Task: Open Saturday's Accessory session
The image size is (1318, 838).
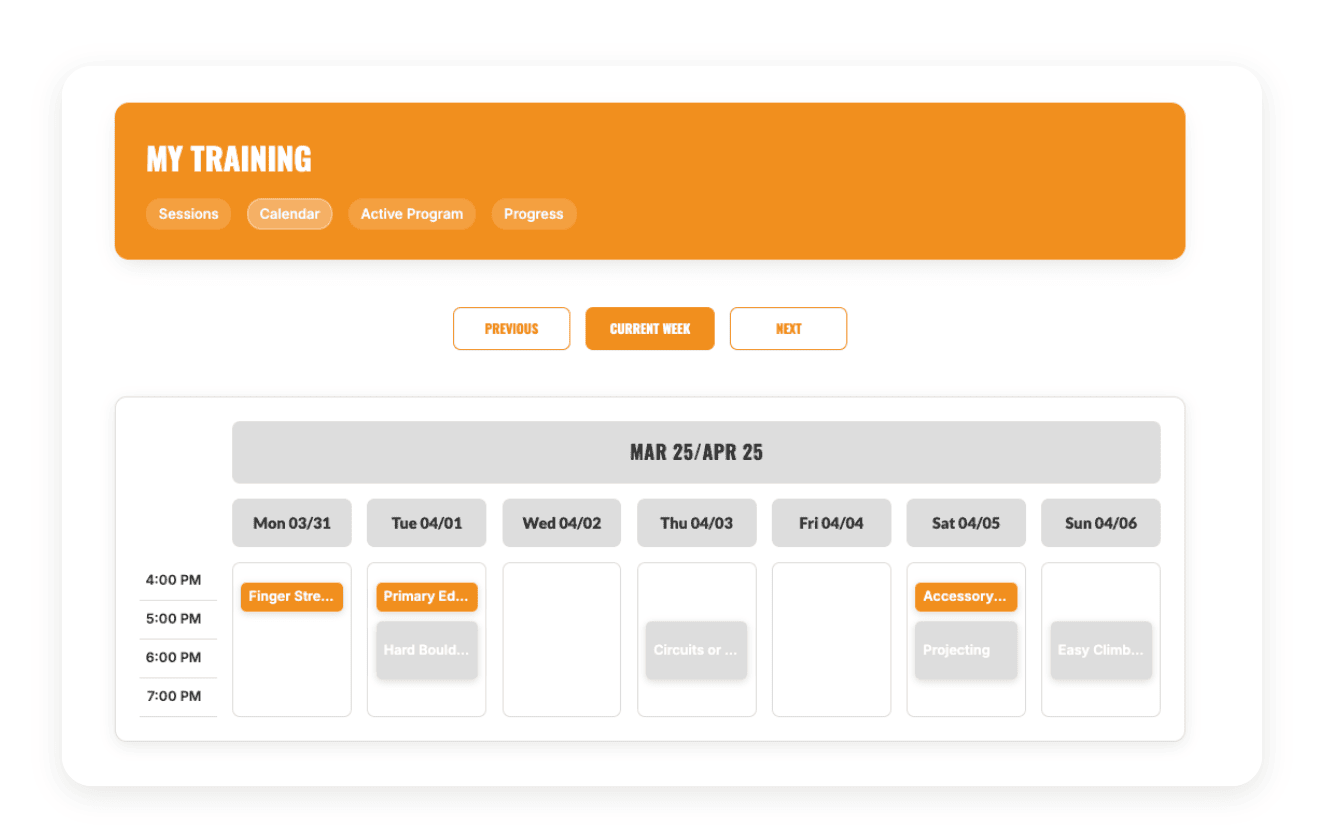Action: (965, 597)
